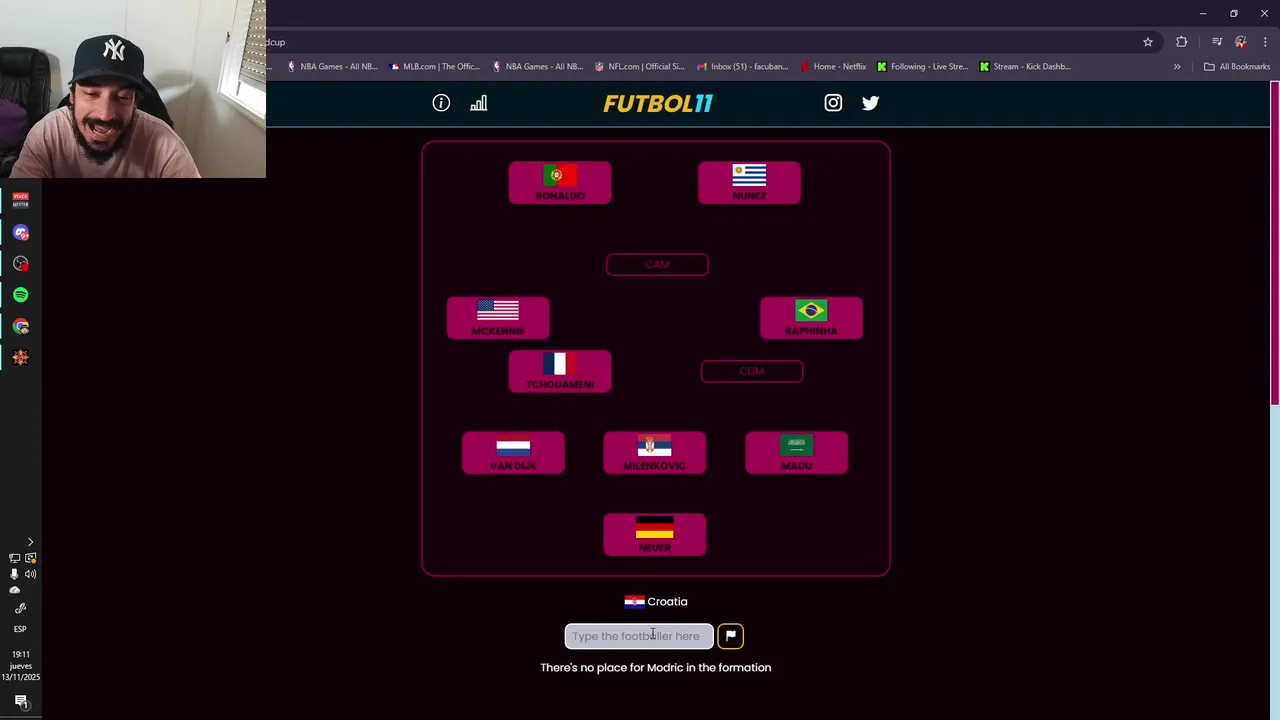Open Following - Live Streams Kick bookmark
This screenshot has height=720, width=1280.
click(922, 67)
